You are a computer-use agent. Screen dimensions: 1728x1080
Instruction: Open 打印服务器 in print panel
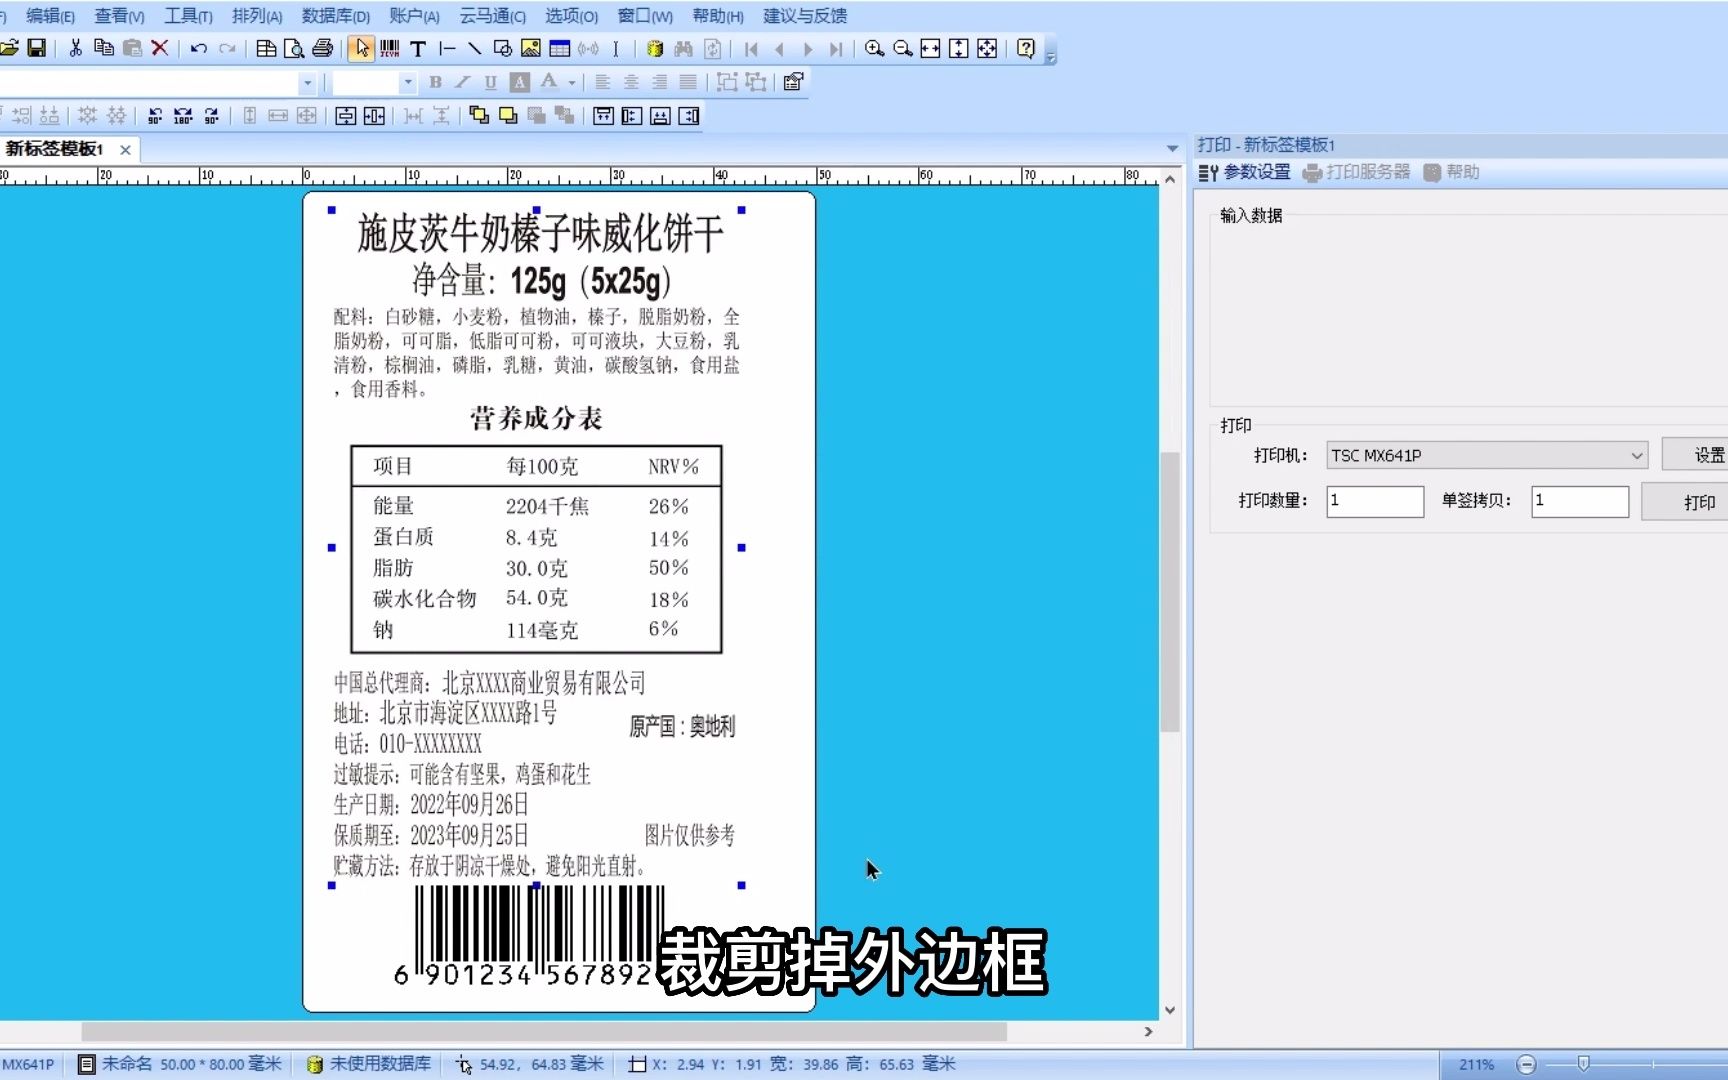(x=1356, y=172)
